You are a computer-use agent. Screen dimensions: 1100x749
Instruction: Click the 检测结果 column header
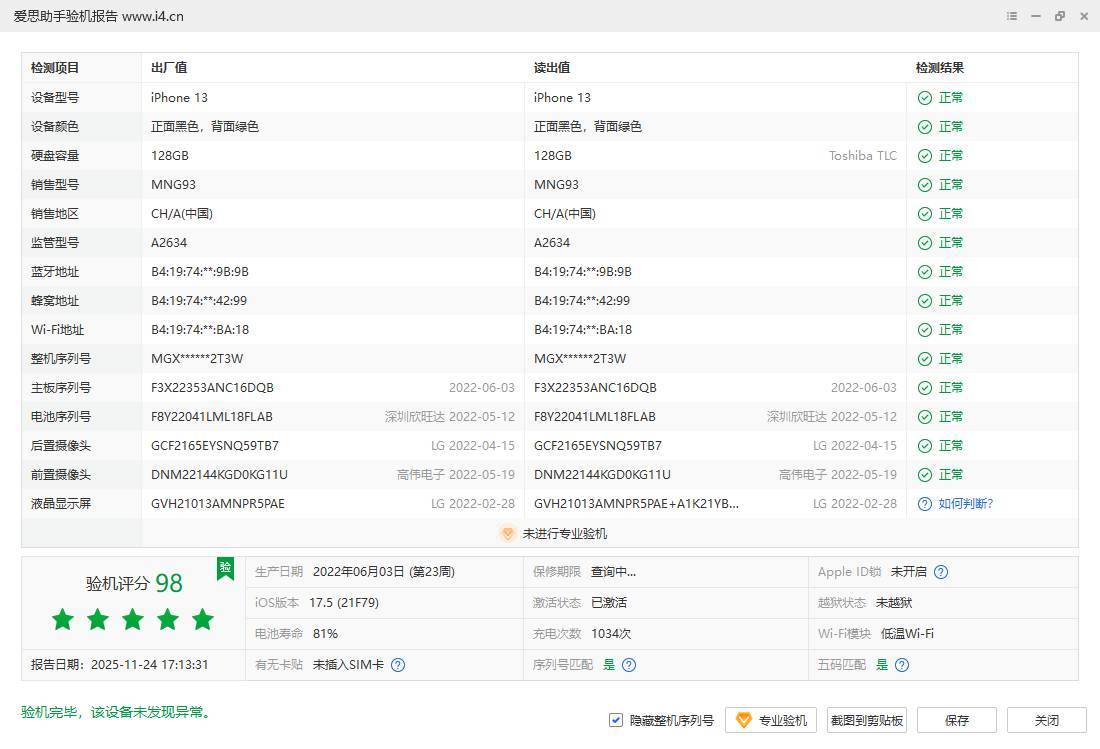[x=940, y=68]
